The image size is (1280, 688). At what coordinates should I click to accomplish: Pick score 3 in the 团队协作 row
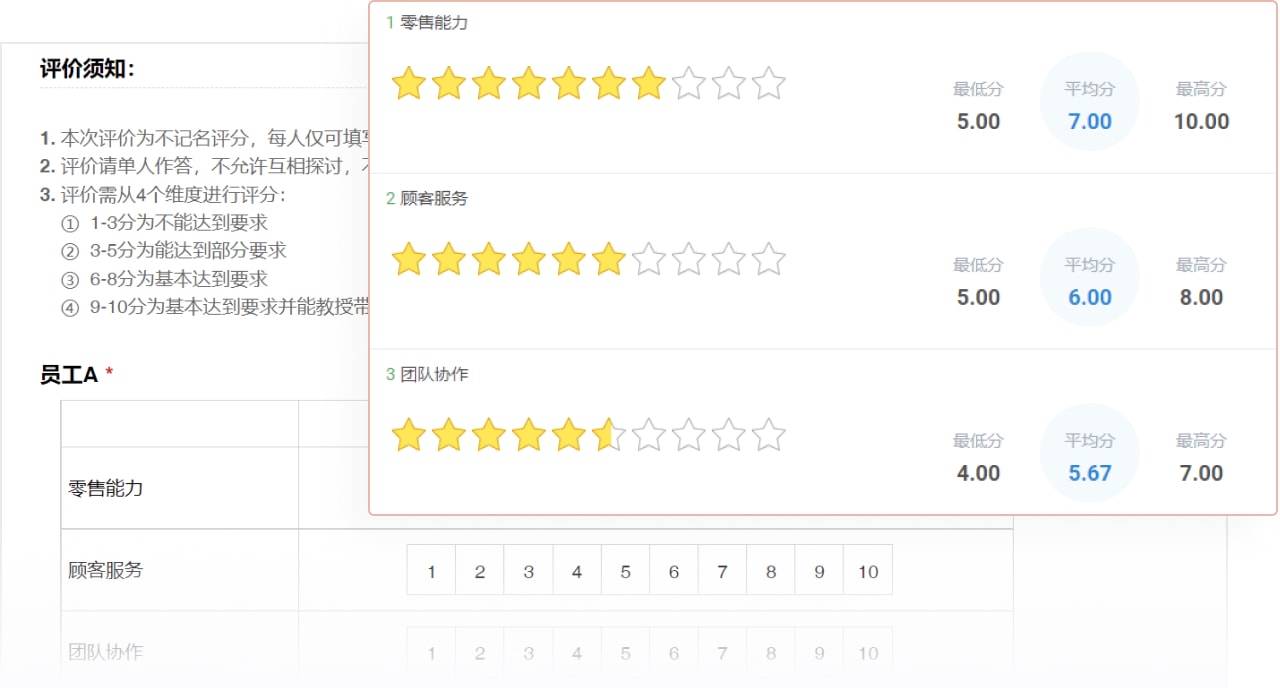pyautogui.click(x=528, y=653)
